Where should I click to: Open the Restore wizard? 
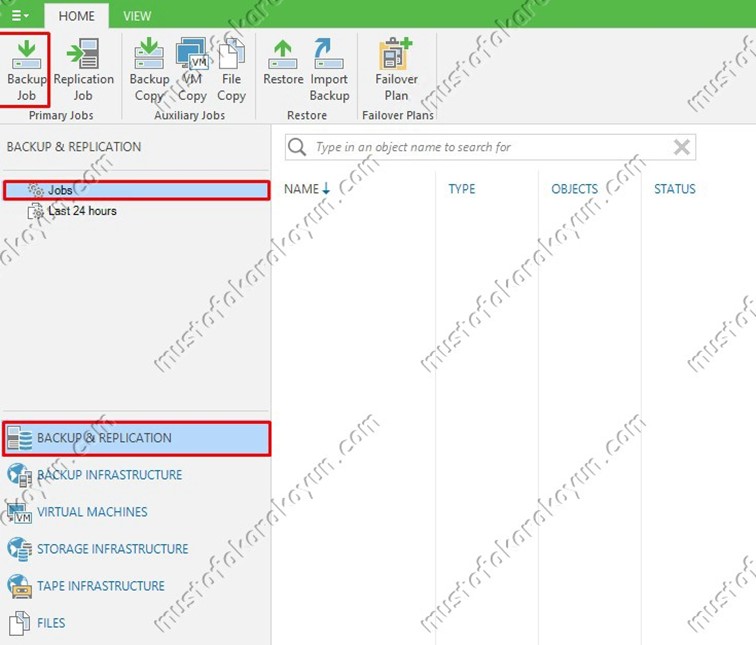283,63
